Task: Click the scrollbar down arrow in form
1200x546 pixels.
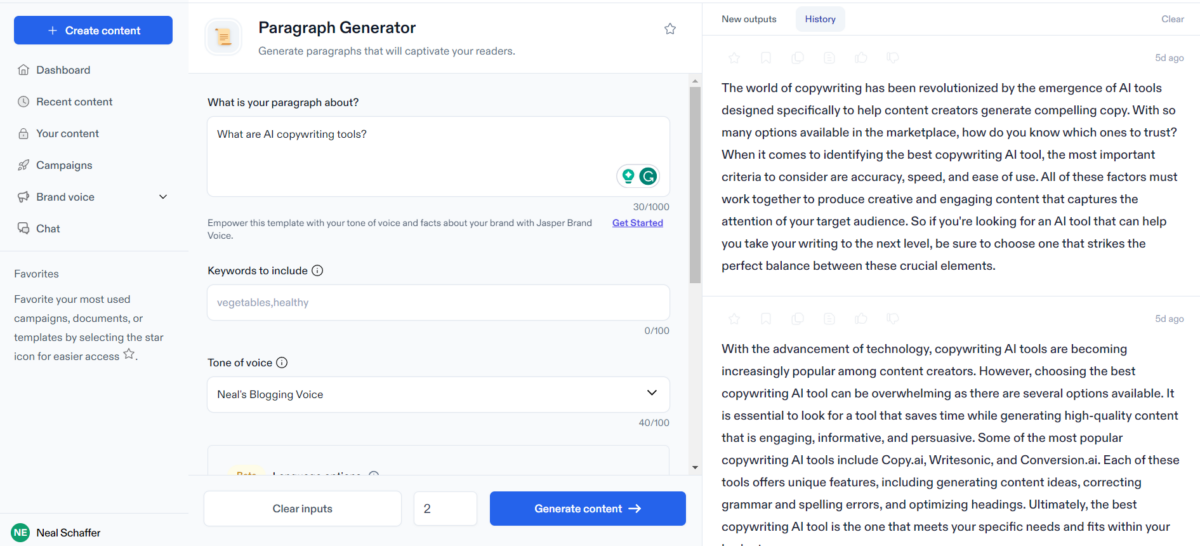Action: click(695, 466)
